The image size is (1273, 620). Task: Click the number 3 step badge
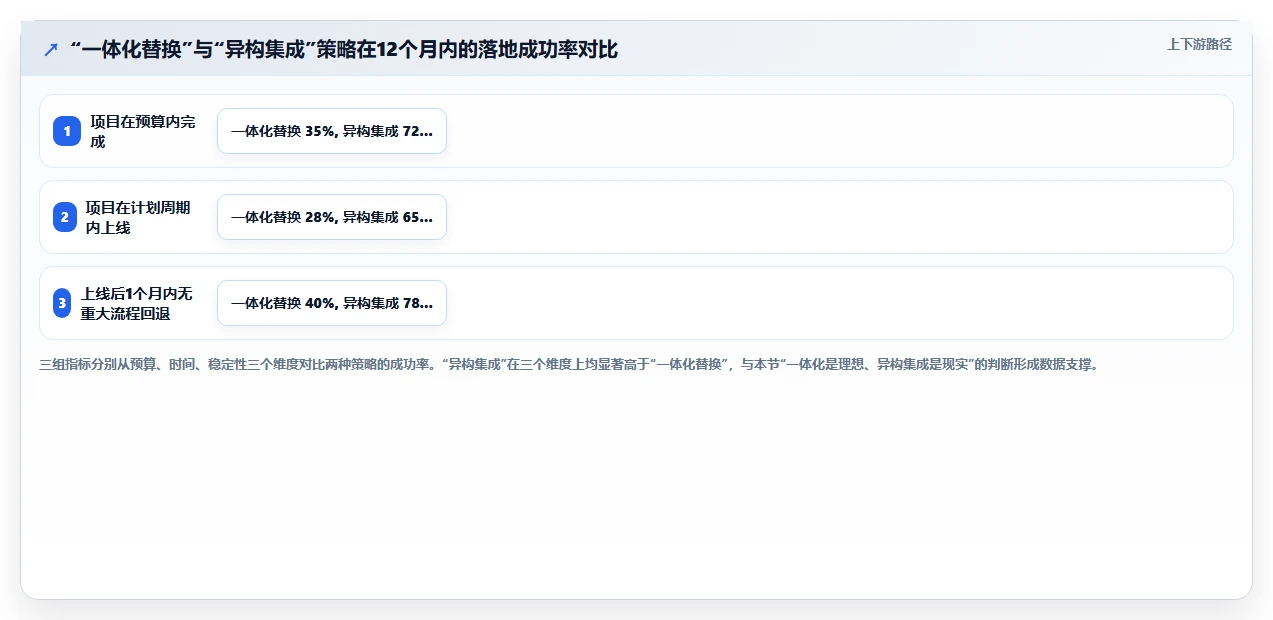click(62, 303)
